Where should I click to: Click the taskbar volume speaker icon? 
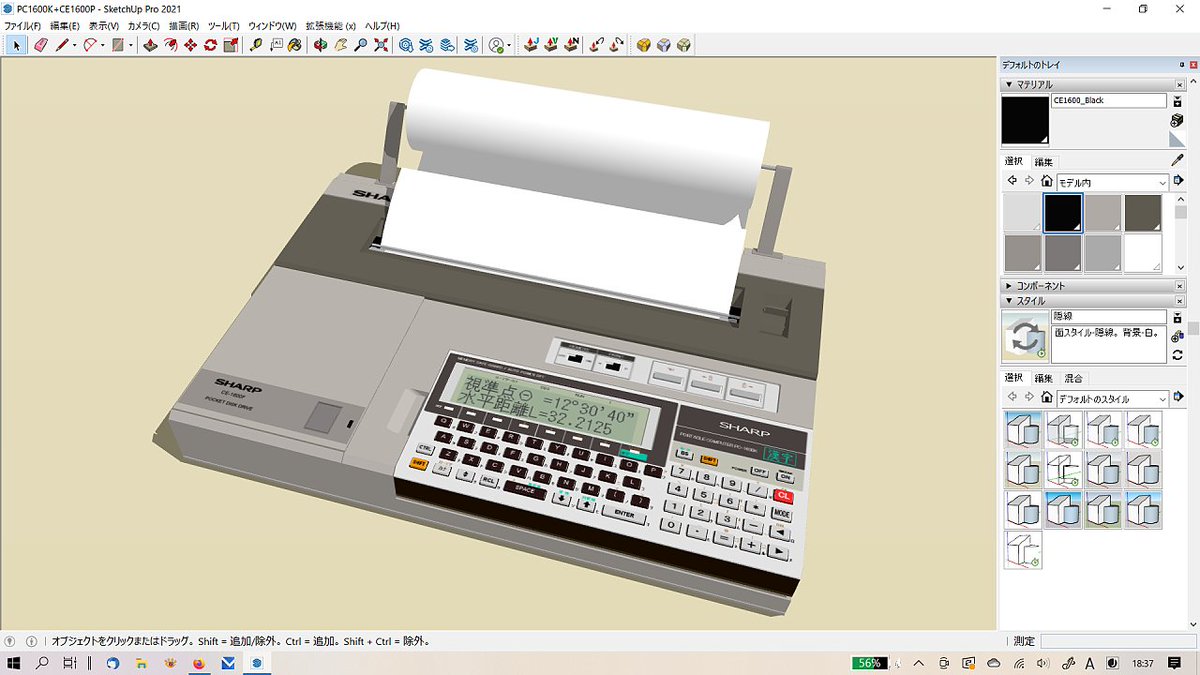pyautogui.click(x=1041, y=663)
